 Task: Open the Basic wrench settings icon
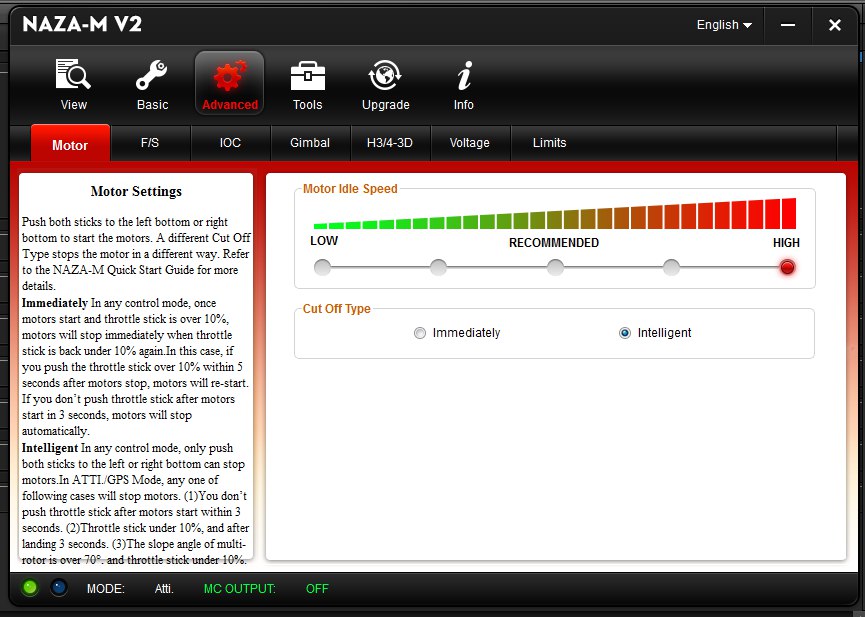(152, 76)
